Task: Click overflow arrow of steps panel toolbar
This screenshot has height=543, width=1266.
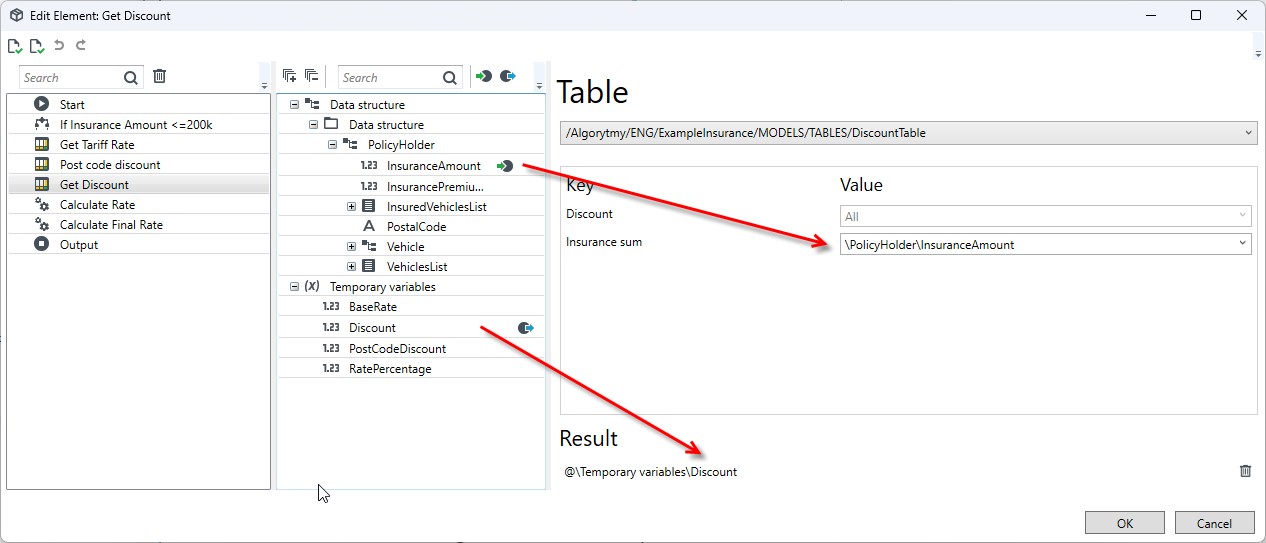Action: coord(264,85)
